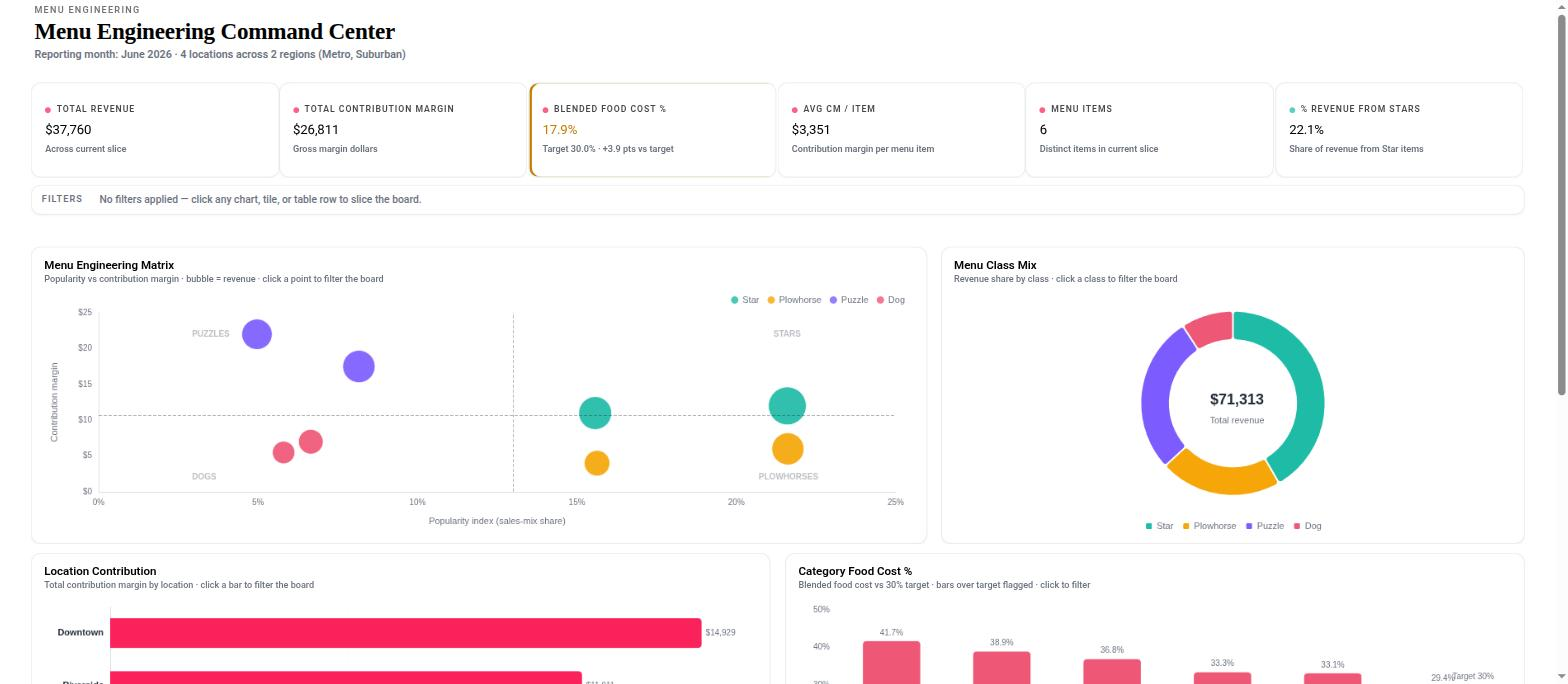Click the orange Plowhorse bubble near 22% popularity
This screenshot has height=684, width=1568.
[x=788, y=449]
